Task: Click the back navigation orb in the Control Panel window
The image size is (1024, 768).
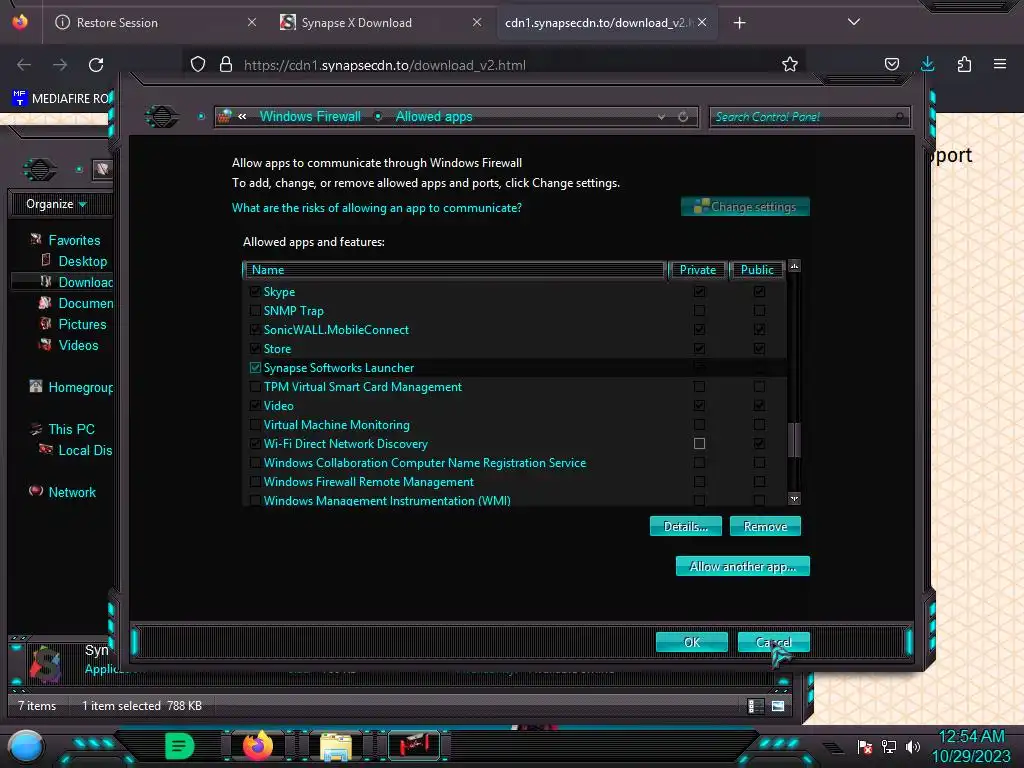Action: [162, 116]
